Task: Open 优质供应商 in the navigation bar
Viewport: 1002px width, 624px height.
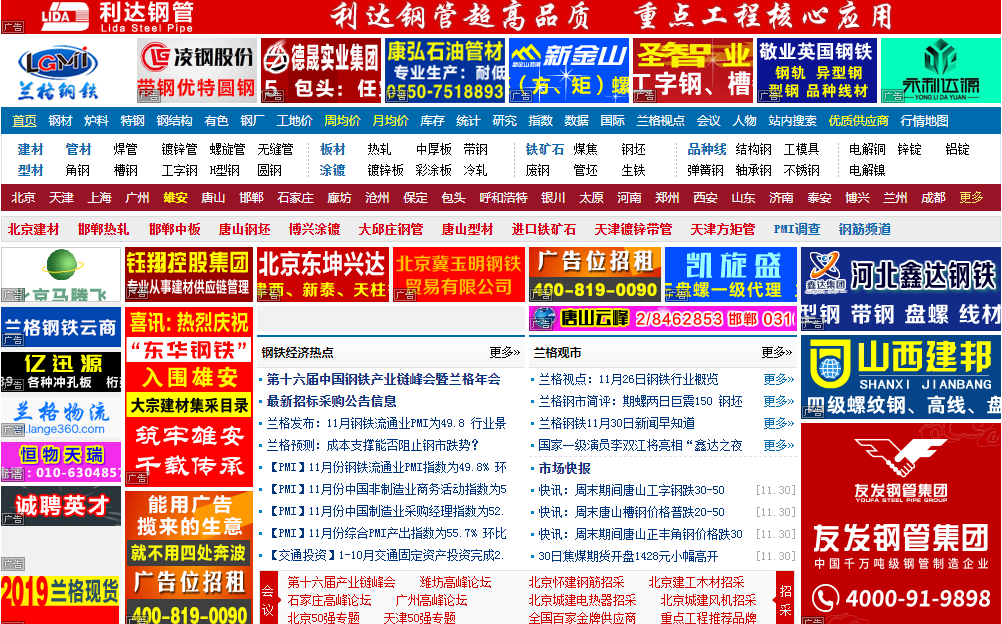Action: tap(858, 121)
